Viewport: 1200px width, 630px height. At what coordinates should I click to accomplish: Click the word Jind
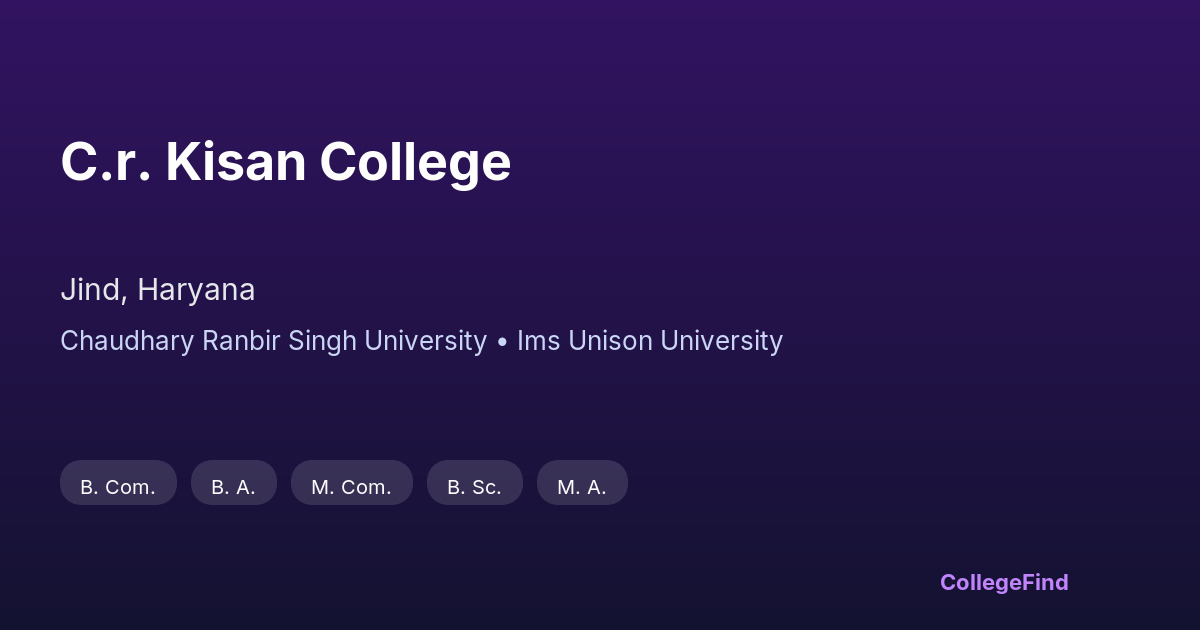[x=92, y=290]
